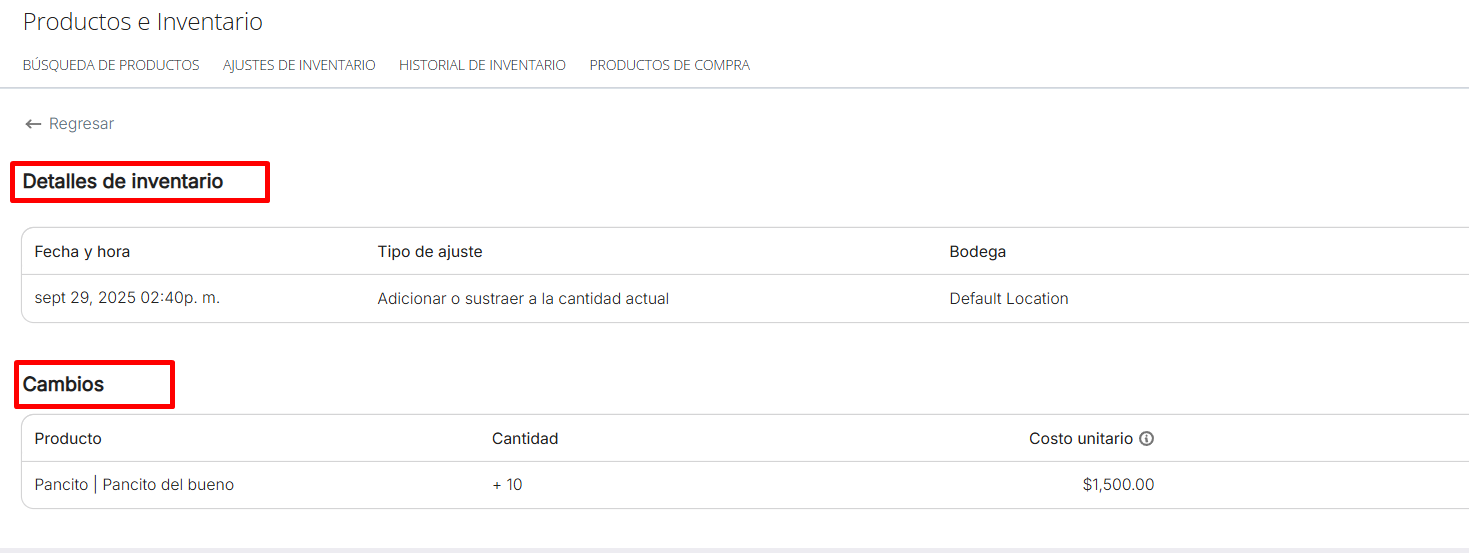Click the info icon beside Costo unitario
The image size is (1469, 553).
point(1147,439)
